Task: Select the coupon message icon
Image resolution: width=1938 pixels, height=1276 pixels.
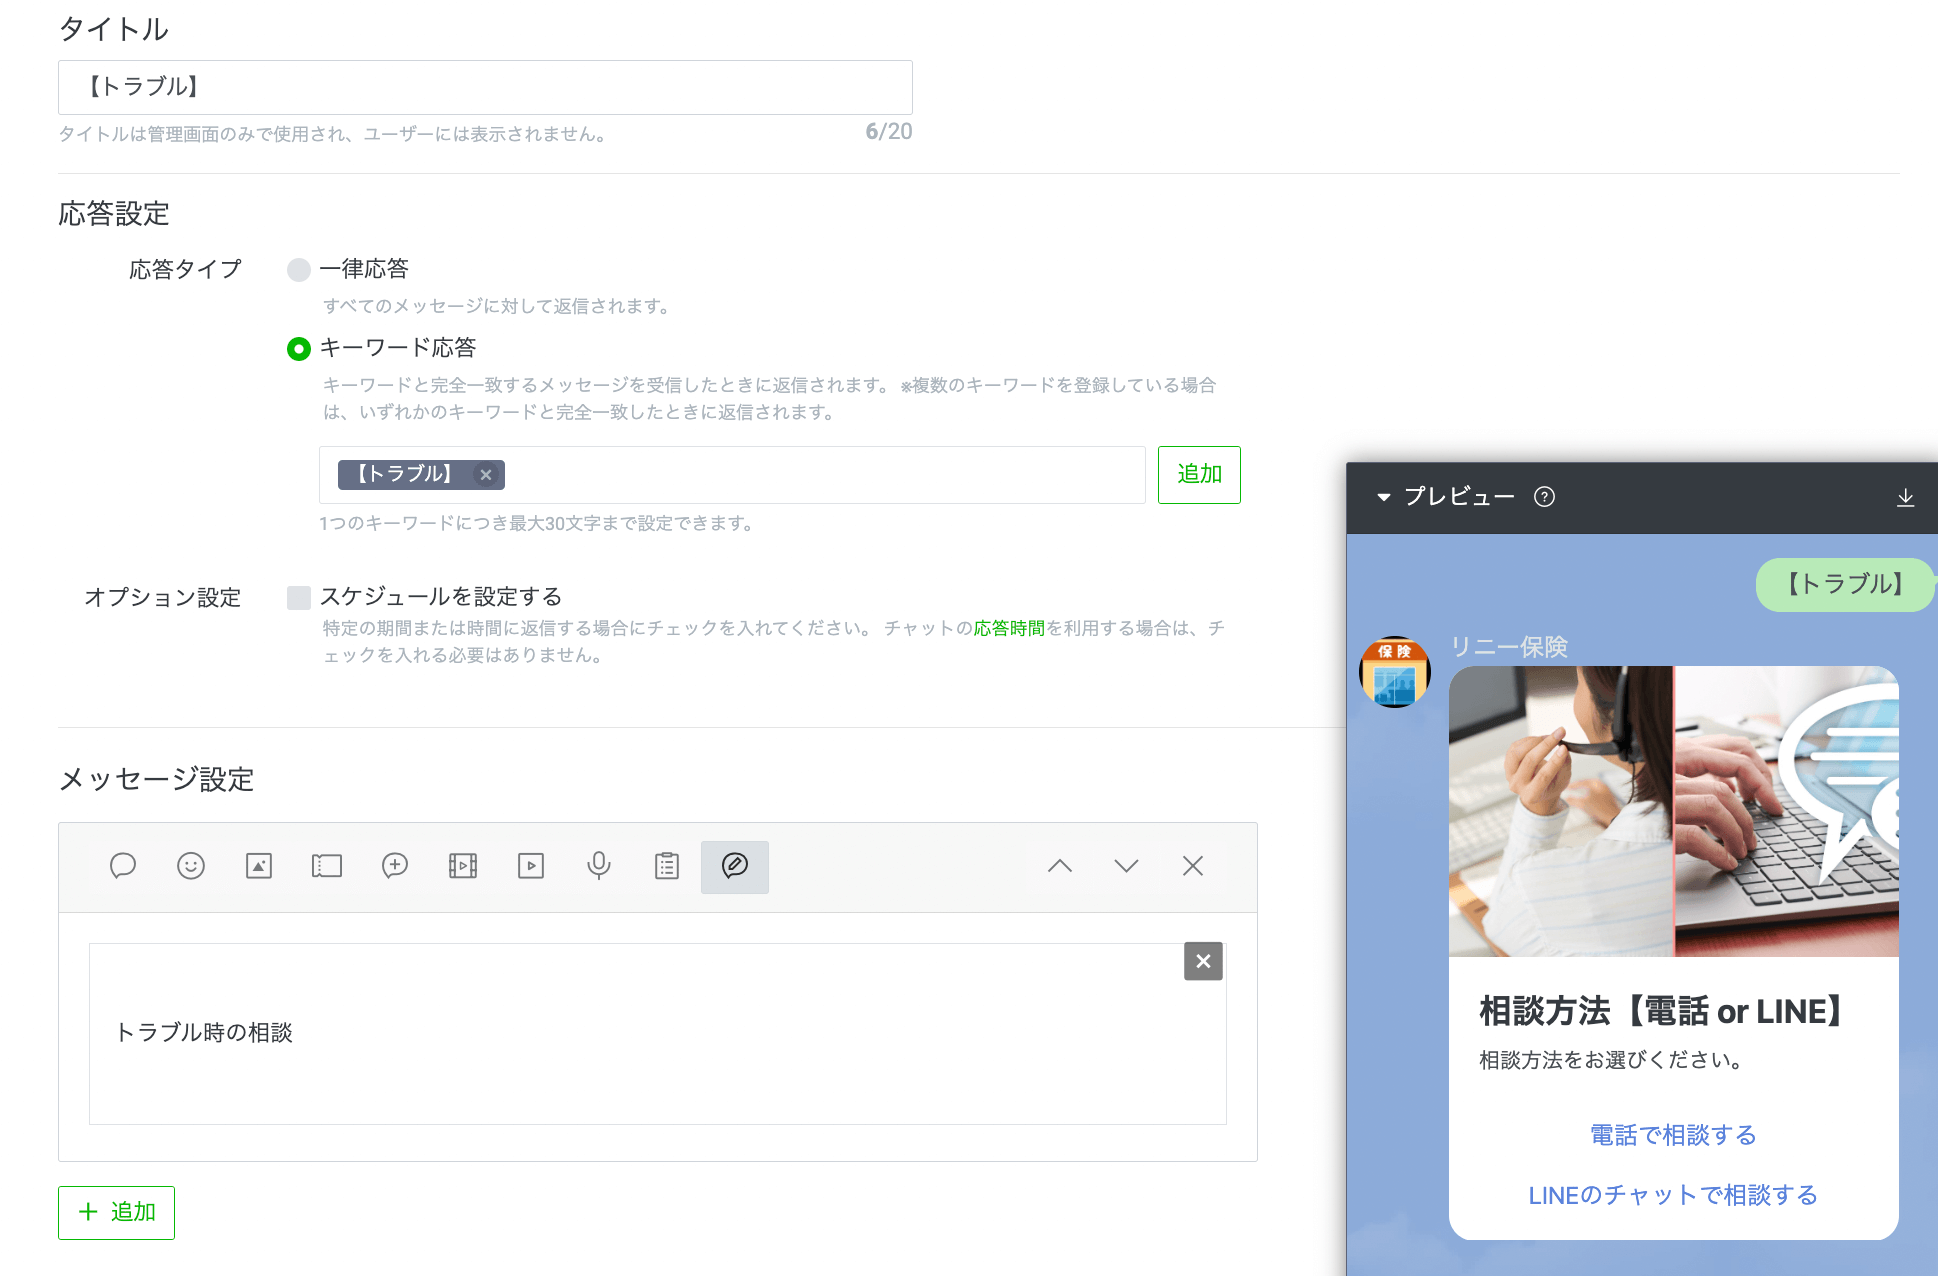Action: pos(327,866)
